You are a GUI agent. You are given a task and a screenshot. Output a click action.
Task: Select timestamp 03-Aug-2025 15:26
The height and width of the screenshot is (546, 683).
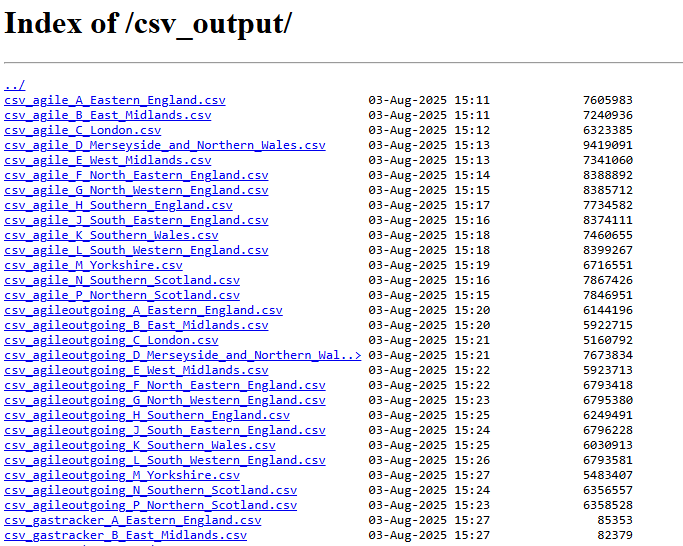[x=429, y=461]
